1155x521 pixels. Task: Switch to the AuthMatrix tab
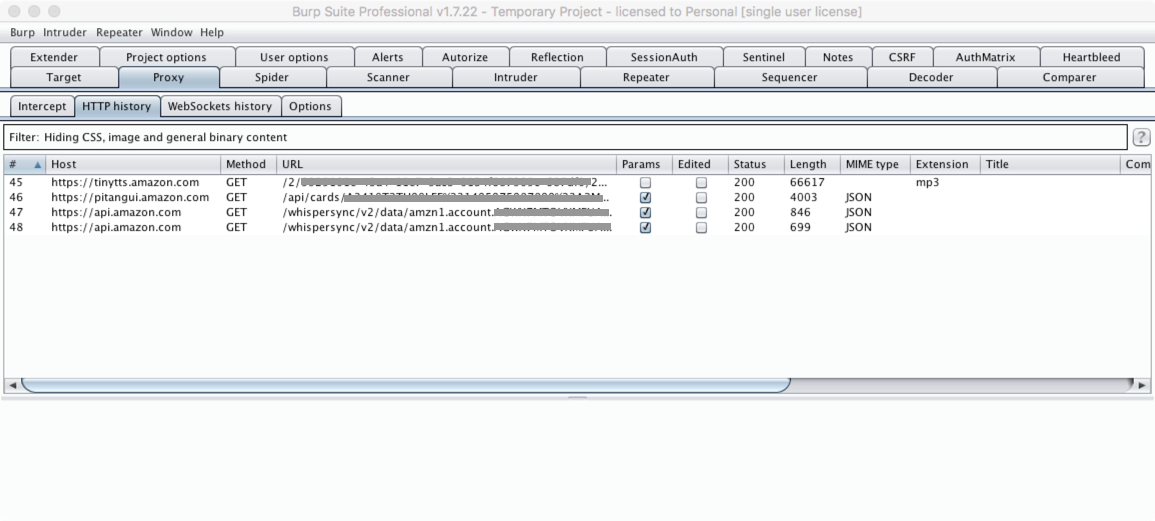(x=986, y=57)
